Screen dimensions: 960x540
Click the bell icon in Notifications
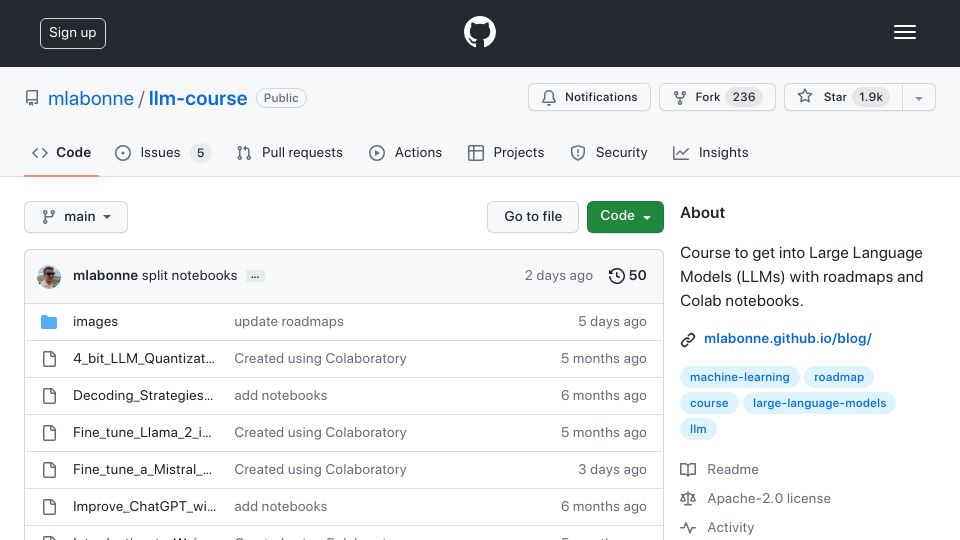549,97
